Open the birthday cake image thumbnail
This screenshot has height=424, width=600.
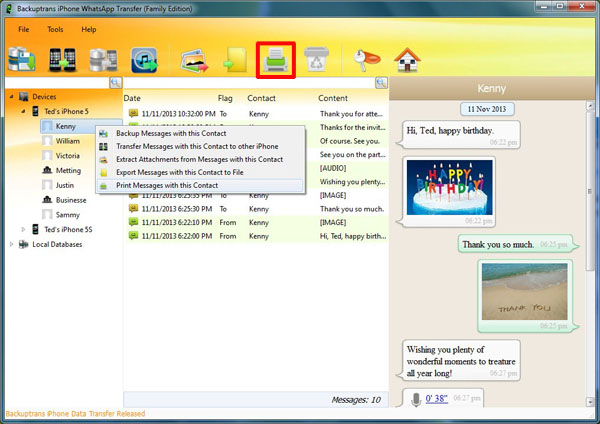tap(449, 187)
